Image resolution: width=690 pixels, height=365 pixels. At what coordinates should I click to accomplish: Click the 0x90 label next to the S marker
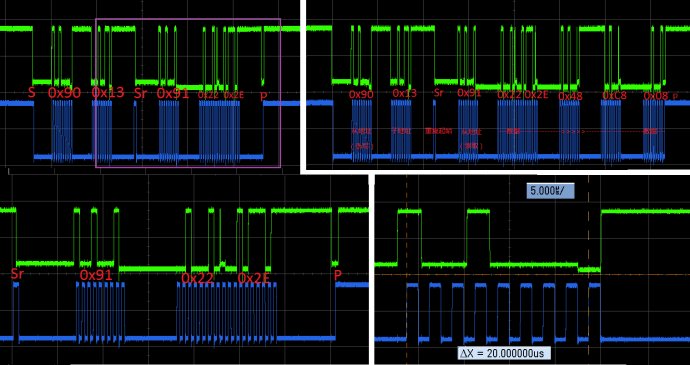[64, 92]
